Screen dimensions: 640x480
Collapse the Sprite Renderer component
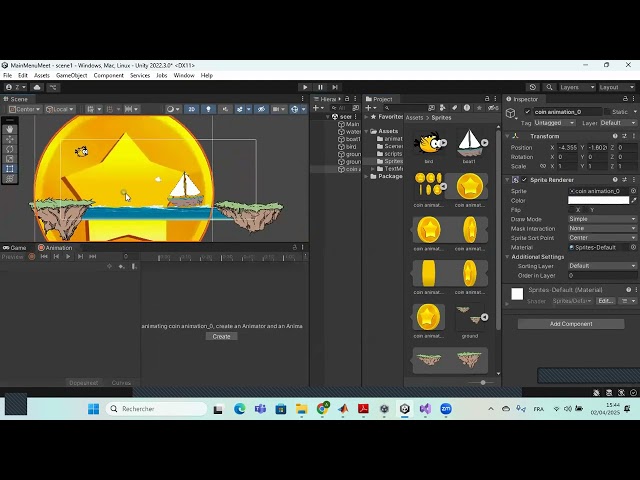[x=507, y=180]
